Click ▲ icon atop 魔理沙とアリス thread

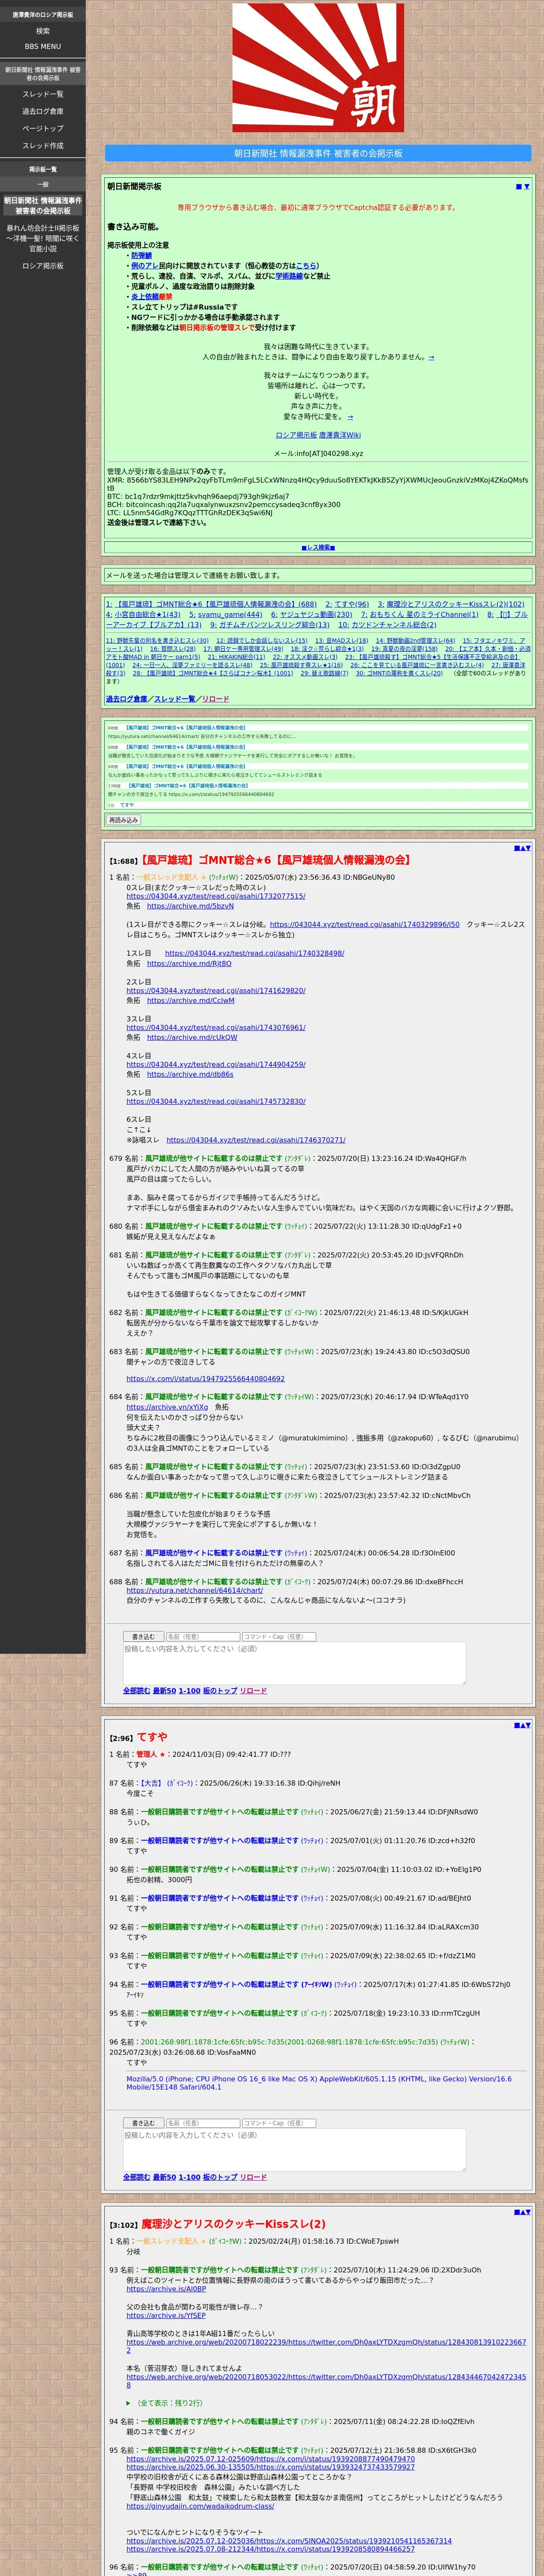522,2212
